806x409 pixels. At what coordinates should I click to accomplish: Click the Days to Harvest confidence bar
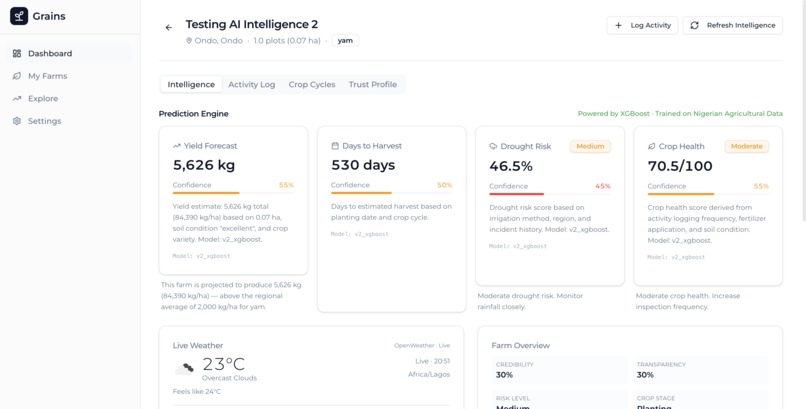click(x=392, y=193)
